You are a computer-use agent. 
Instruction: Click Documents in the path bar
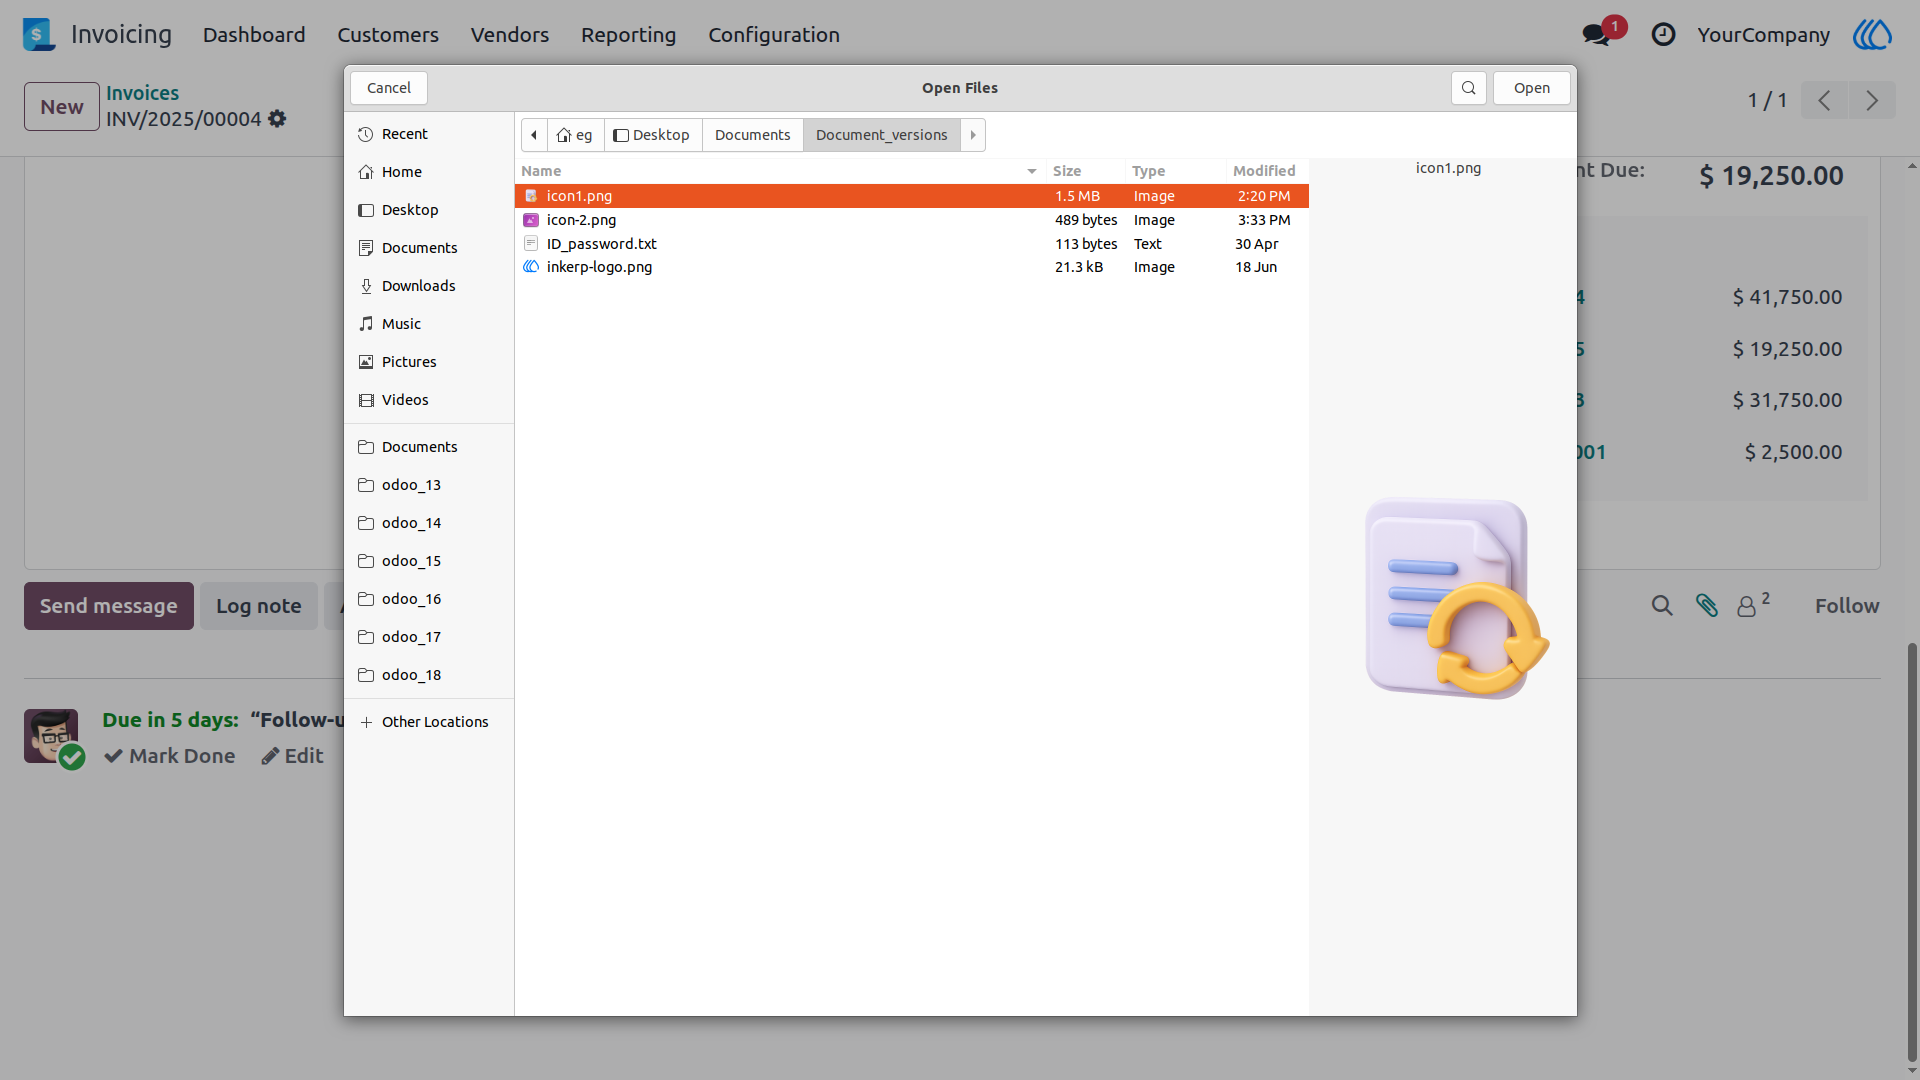pos(752,135)
